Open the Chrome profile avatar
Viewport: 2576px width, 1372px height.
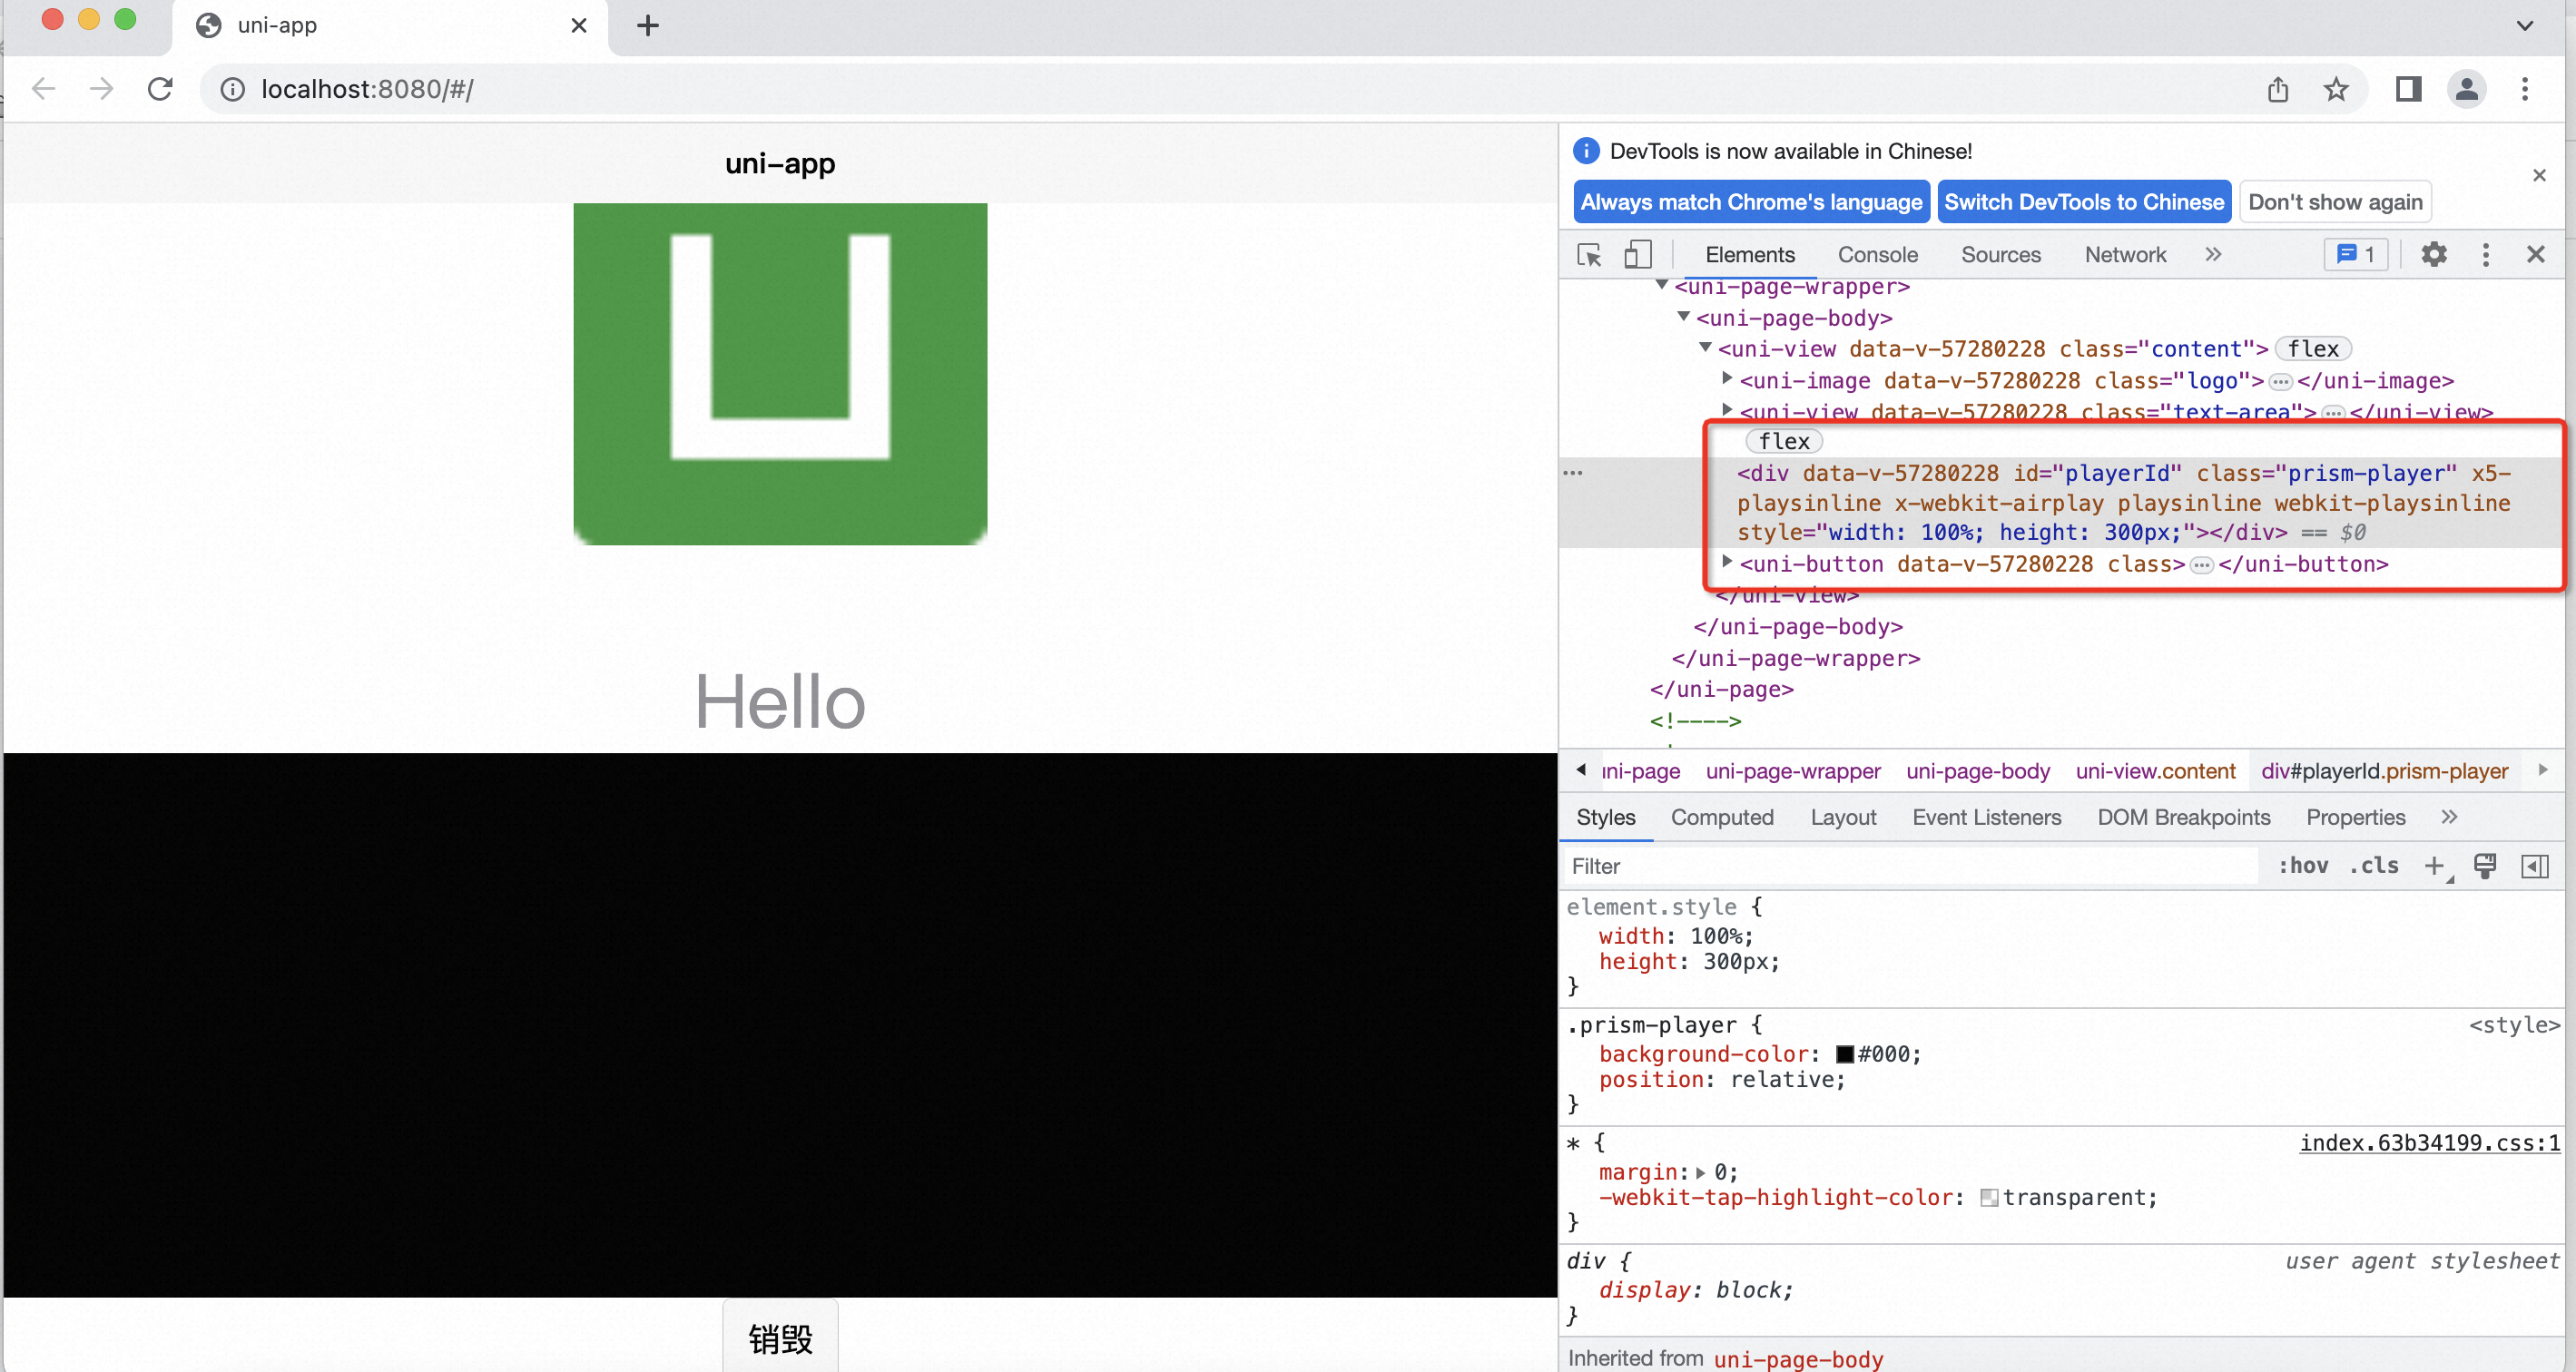(x=2466, y=89)
